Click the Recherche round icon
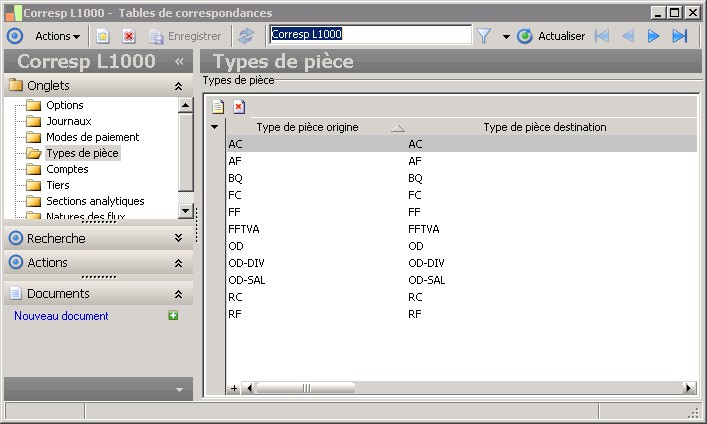The height and width of the screenshot is (424, 707). point(16,238)
